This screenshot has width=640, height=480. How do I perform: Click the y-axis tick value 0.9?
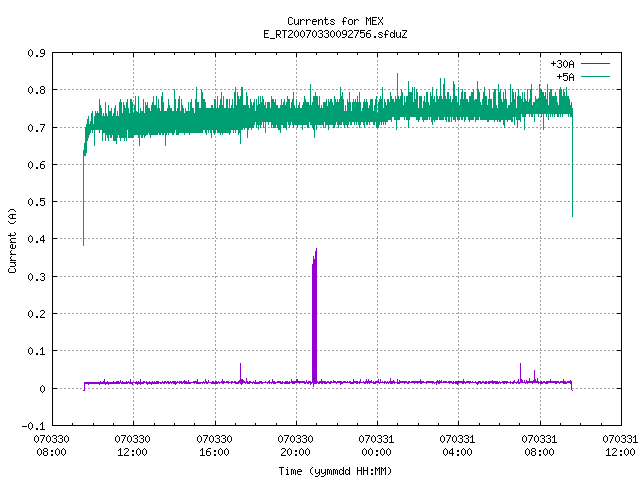[x=36, y=53]
